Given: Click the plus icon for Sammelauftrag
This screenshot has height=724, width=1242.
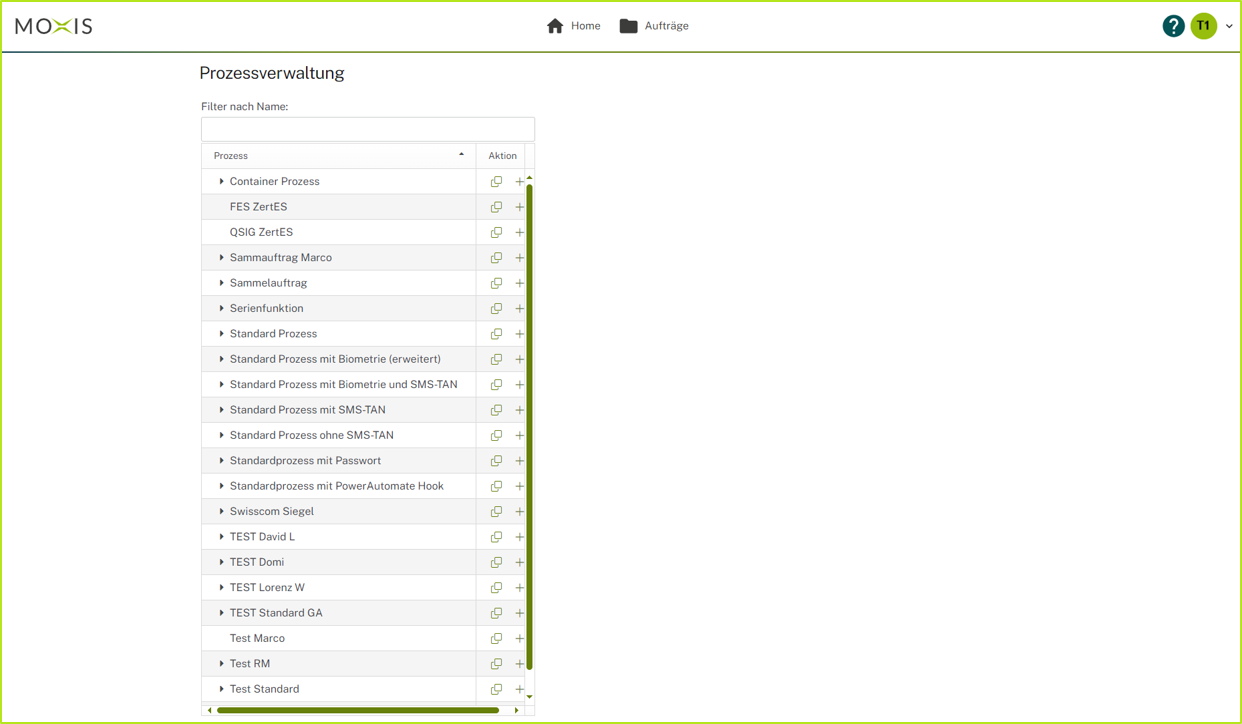Looking at the screenshot, I should [x=519, y=283].
